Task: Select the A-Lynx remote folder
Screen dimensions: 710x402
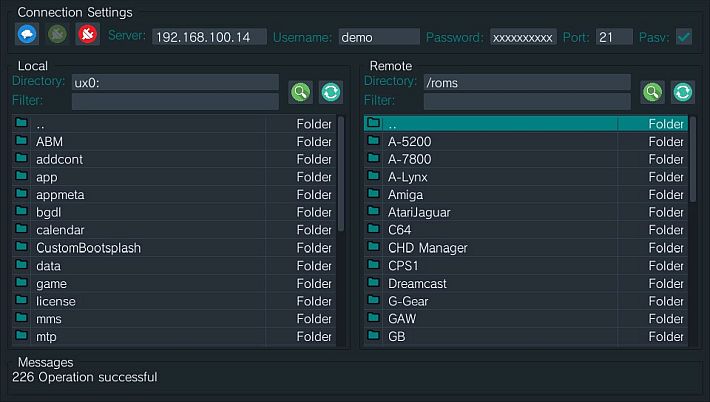Action: pos(526,177)
